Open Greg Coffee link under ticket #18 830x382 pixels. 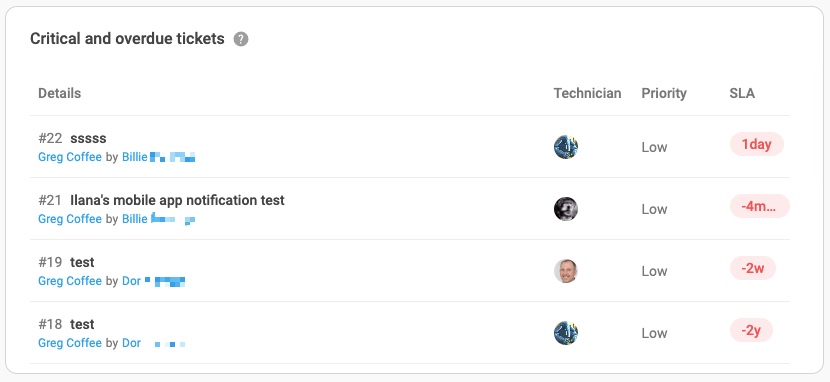coord(70,343)
